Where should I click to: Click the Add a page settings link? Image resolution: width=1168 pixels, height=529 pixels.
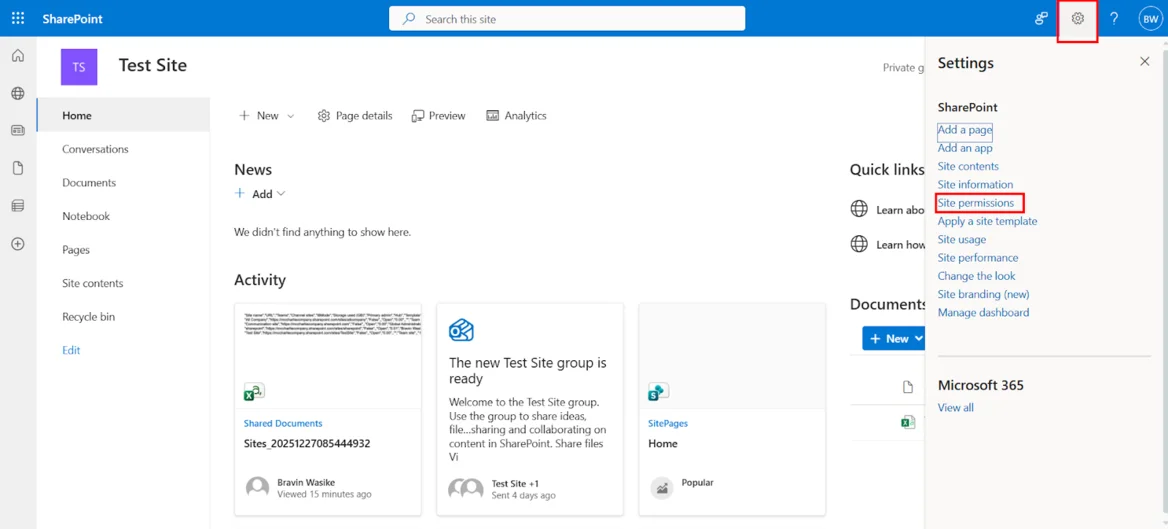coord(965,130)
